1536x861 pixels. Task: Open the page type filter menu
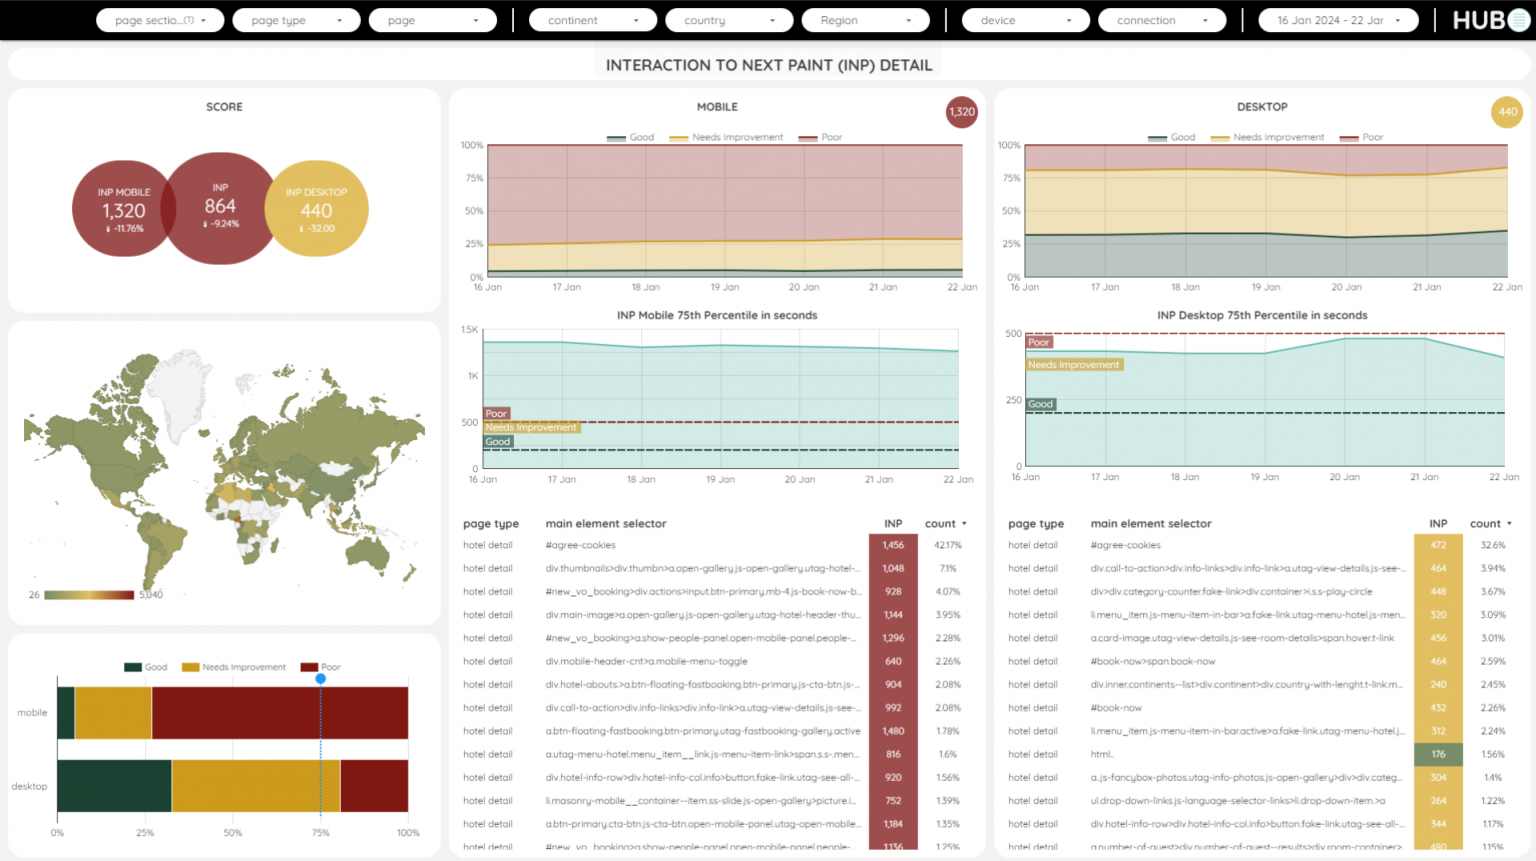[x=296, y=19]
